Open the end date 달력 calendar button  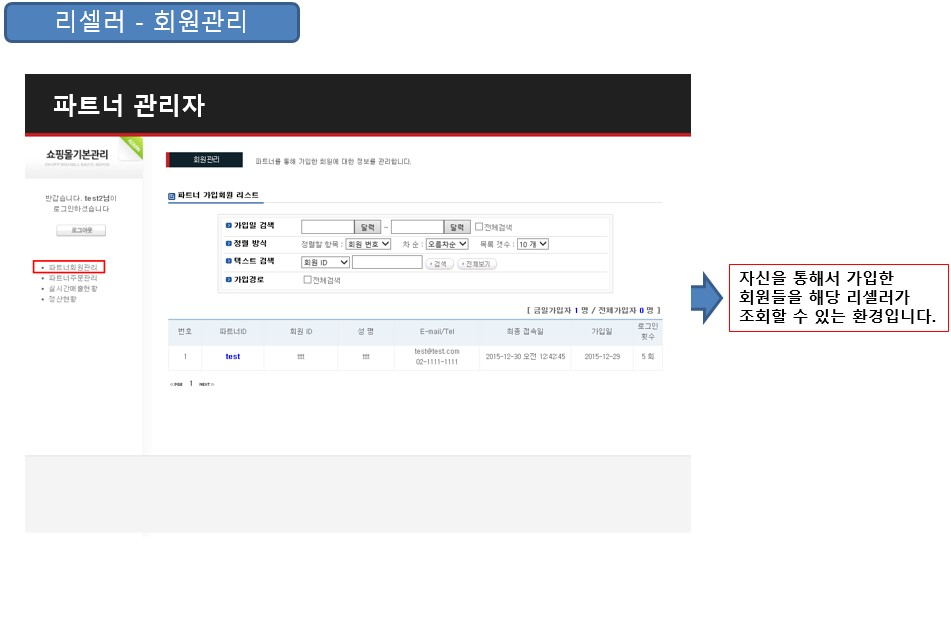click(x=457, y=227)
